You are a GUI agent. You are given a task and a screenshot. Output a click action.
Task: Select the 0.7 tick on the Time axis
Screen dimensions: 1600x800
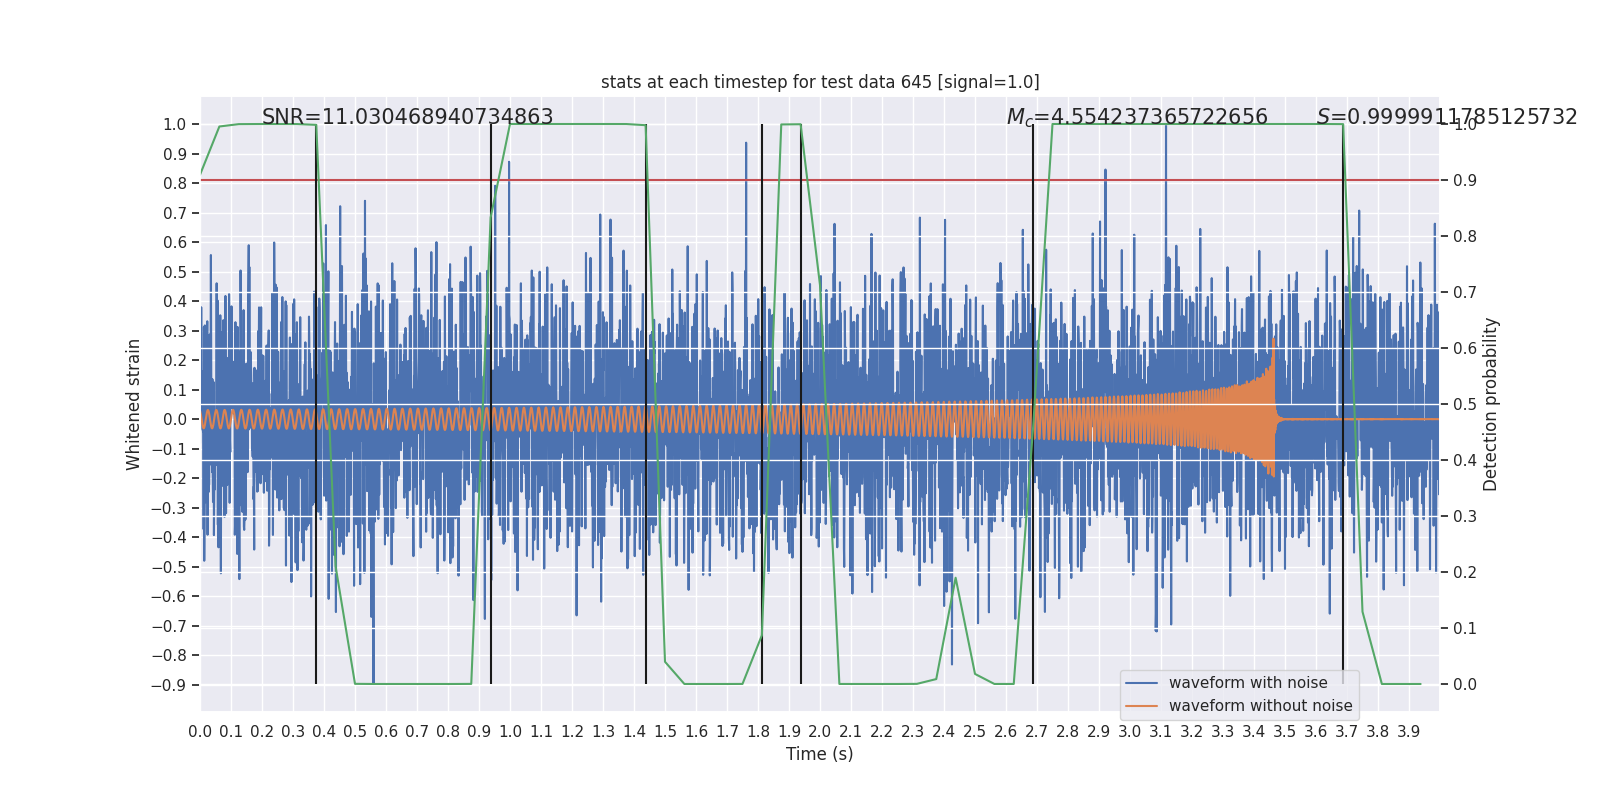pyautogui.click(x=417, y=731)
